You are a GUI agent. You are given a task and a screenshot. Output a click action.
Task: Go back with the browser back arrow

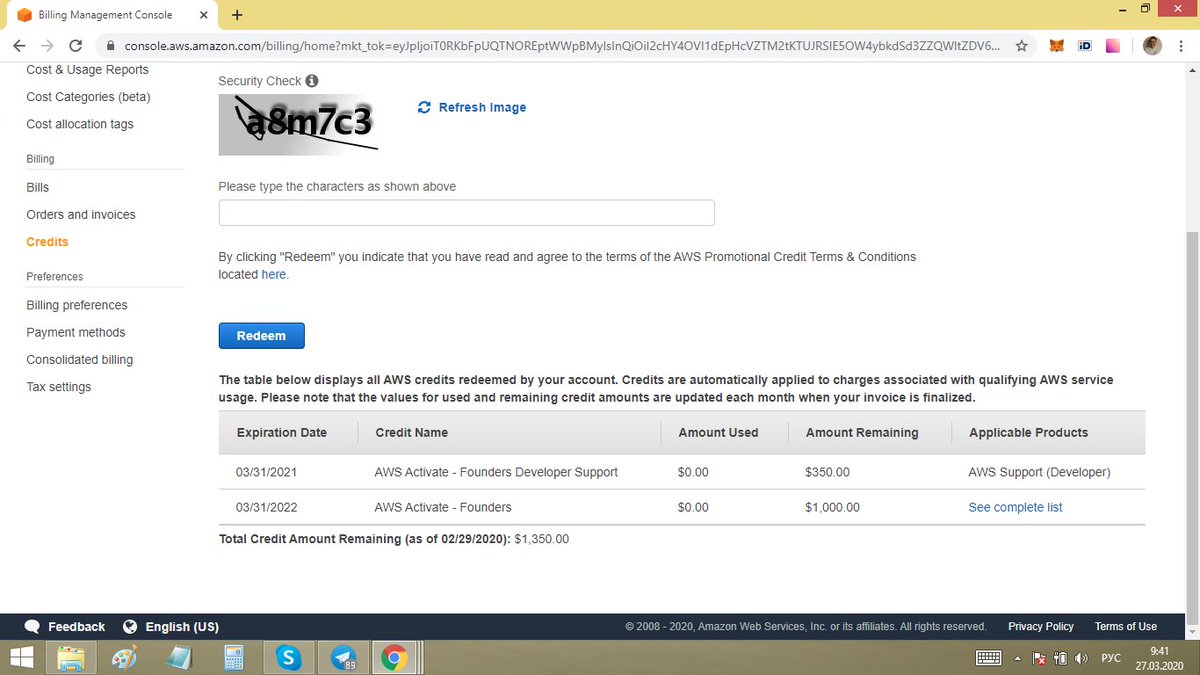(x=19, y=46)
